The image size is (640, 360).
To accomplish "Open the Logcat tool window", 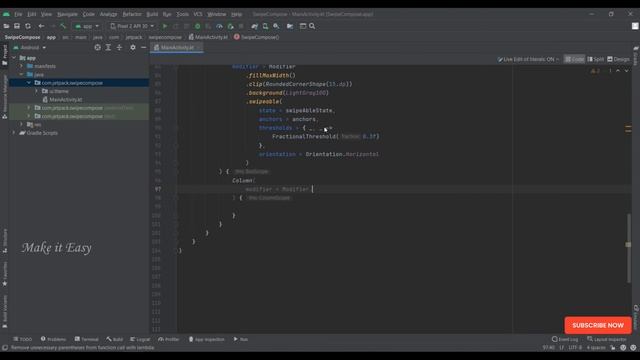I will pyautogui.click(x=140, y=339).
